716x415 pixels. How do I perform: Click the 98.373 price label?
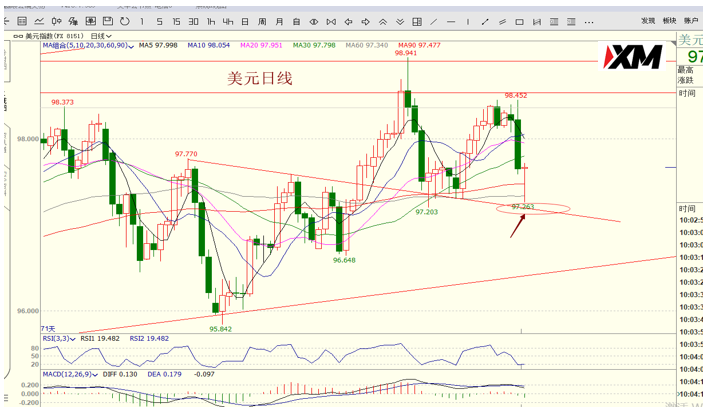tap(63, 102)
